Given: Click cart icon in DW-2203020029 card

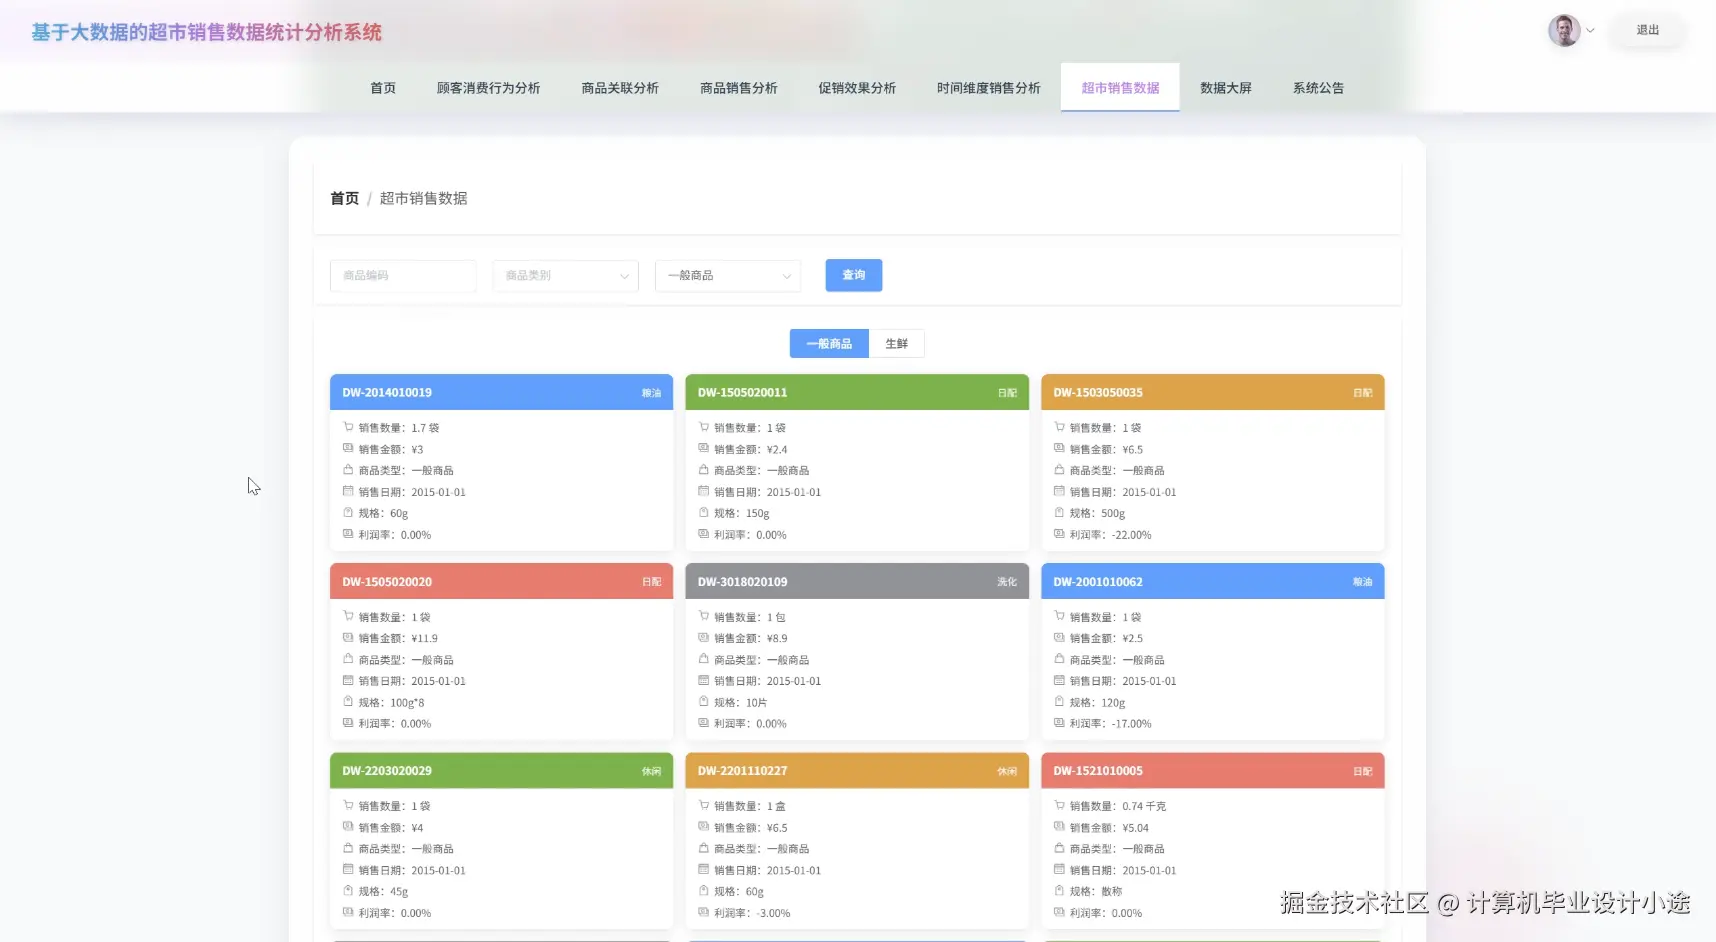Looking at the screenshot, I should coord(348,805).
